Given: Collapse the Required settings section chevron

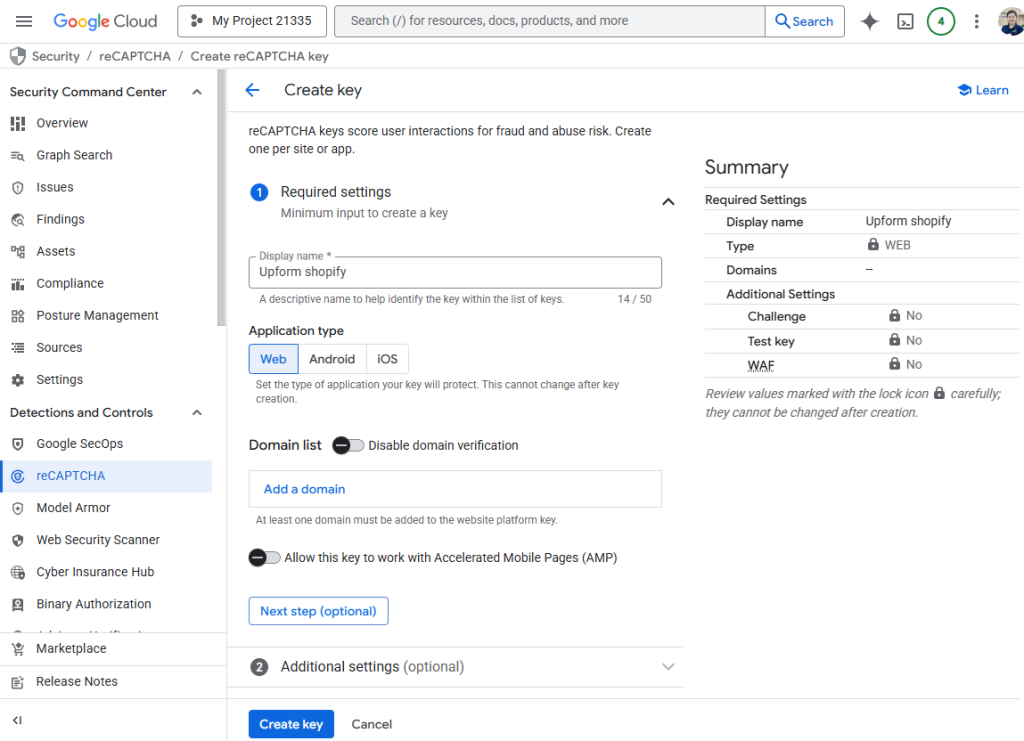Looking at the screenshot, I should pyautogui.click(x=668, y=202).
